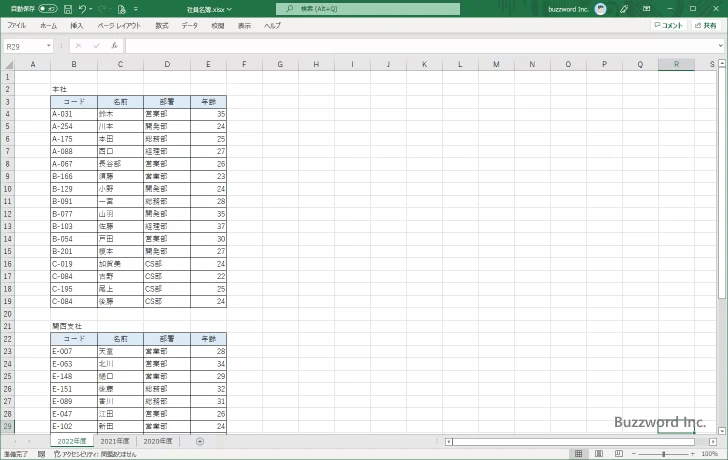Select column B header
Screen dimensions: 728x460
click(74, 65)
